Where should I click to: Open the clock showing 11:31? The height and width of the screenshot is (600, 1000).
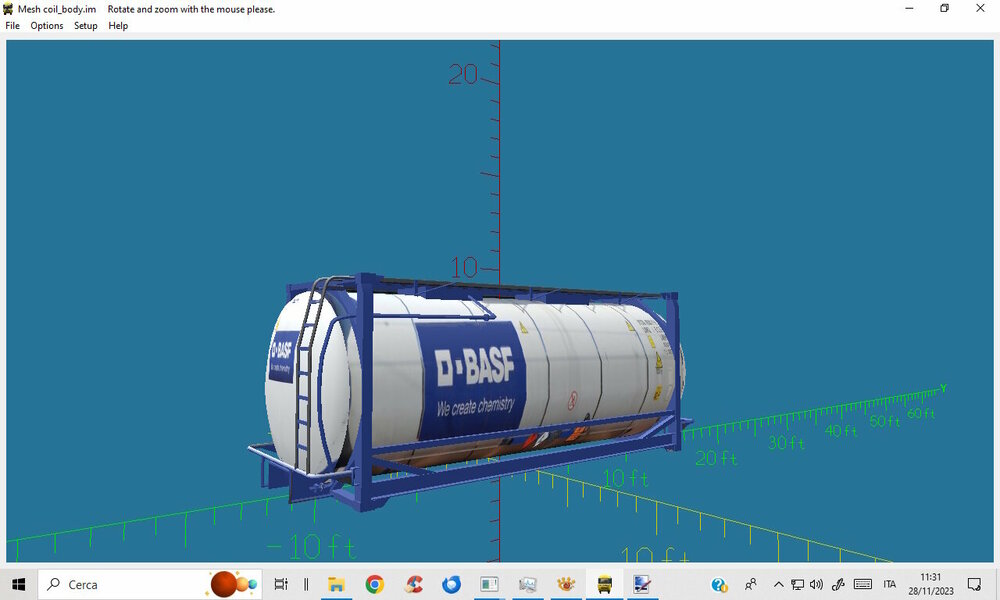[x=931, y=584]
